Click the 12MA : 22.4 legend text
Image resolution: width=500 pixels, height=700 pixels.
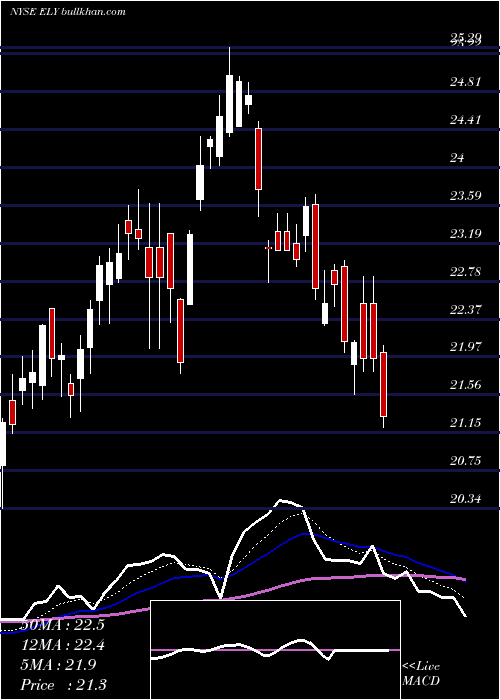62,645
